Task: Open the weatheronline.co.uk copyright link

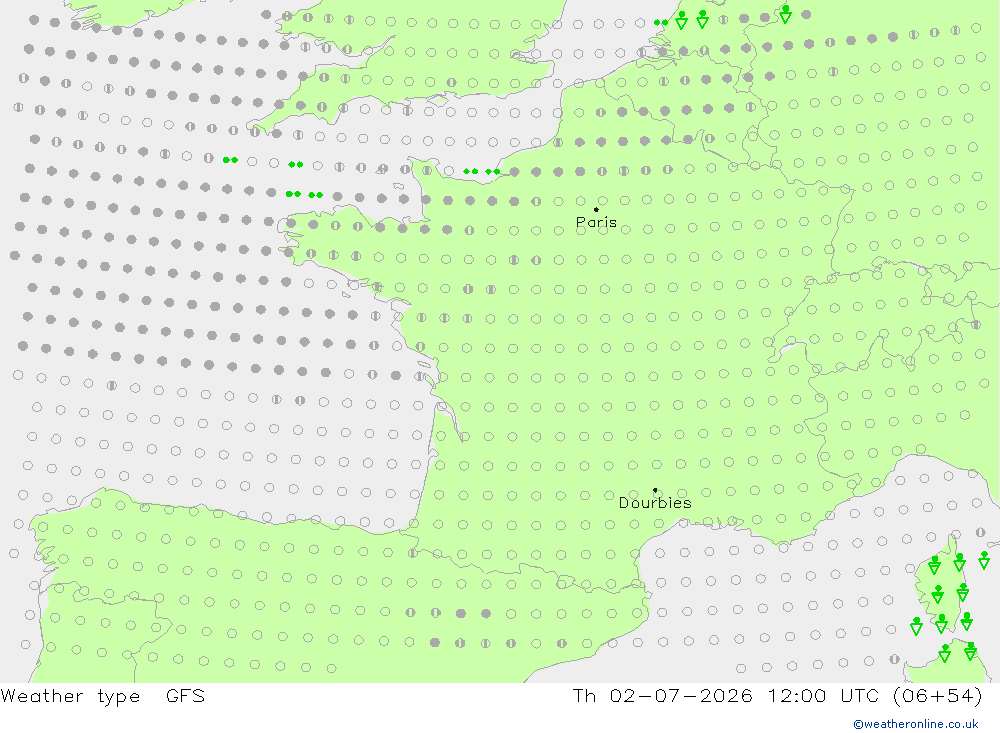Action: tap(916, 724)
